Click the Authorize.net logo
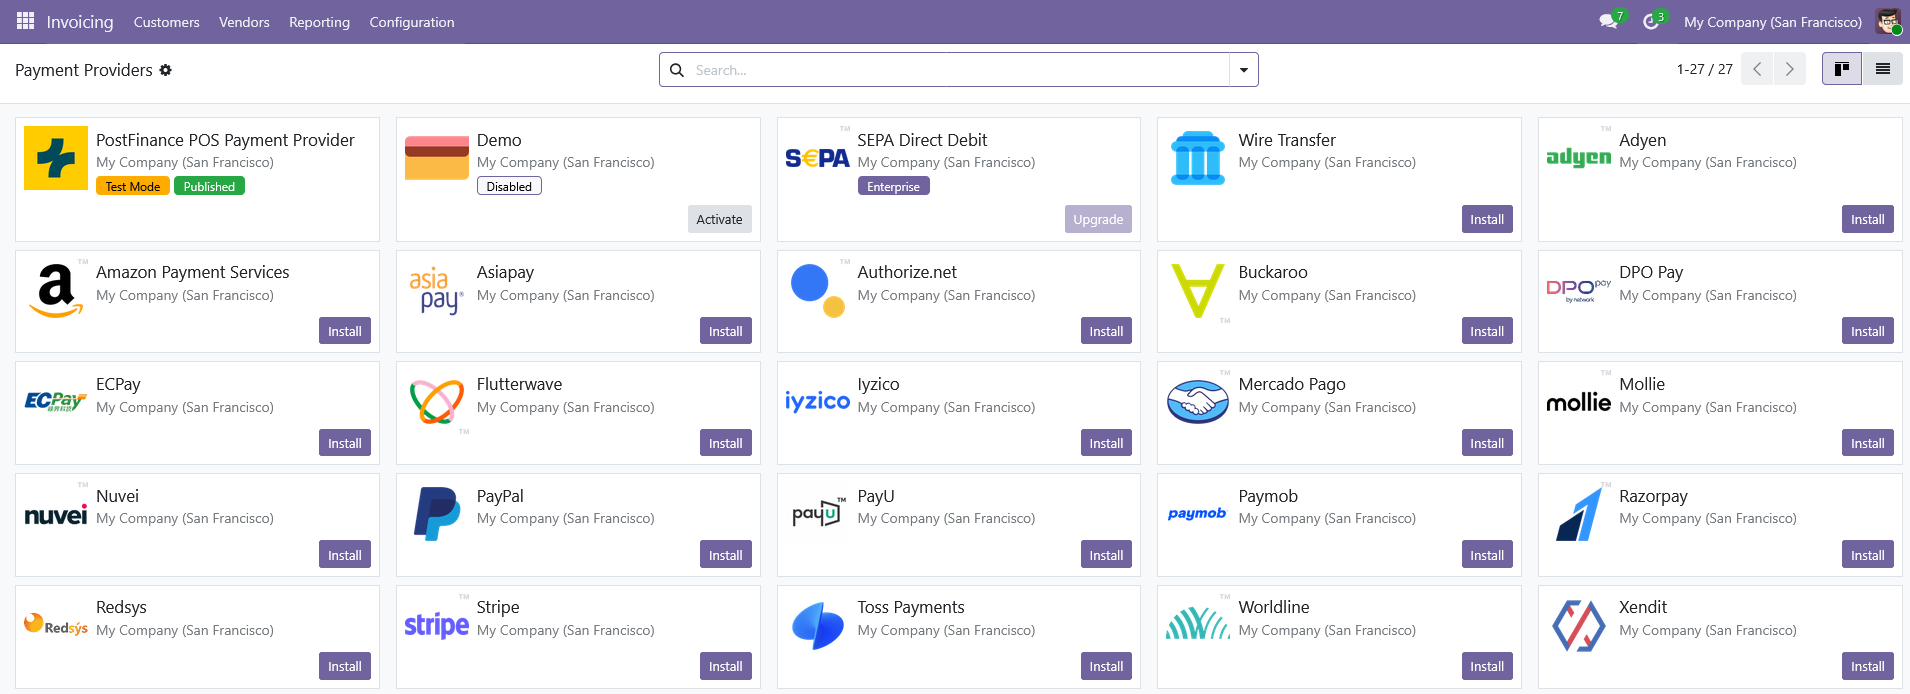Screen dimensions: 1910x694 click(818, 290)
